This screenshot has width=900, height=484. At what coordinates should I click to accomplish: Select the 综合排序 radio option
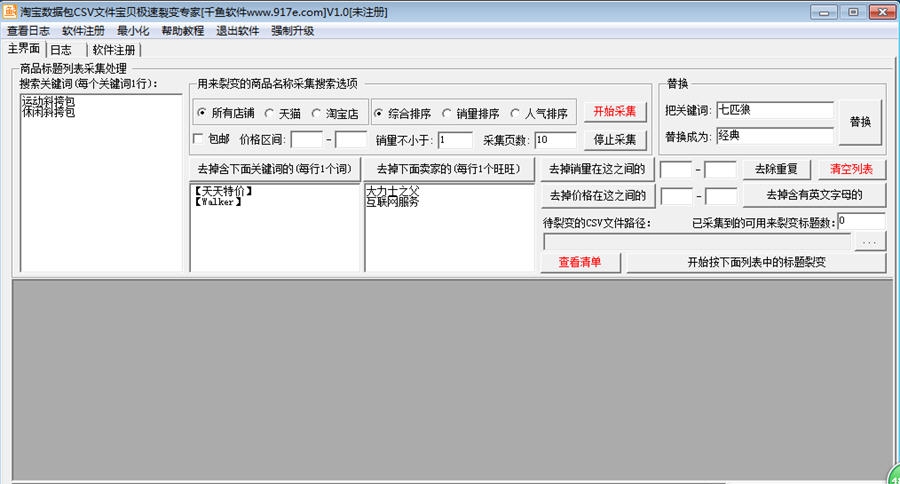coord(402,114)
